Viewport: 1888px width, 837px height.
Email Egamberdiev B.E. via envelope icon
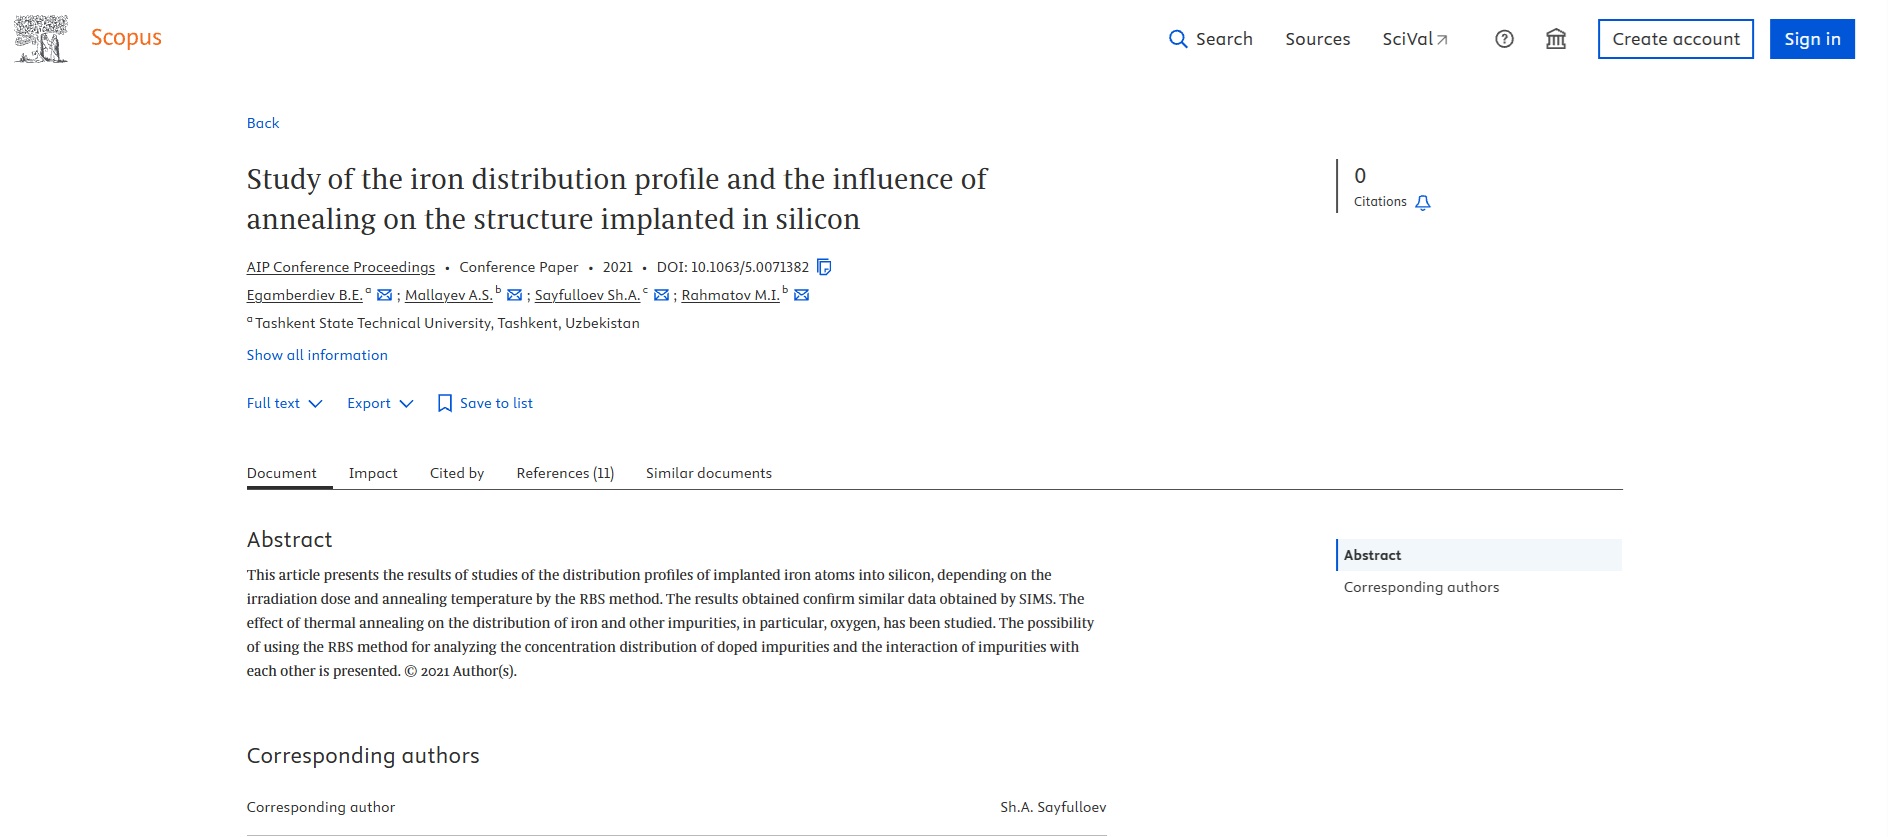tap(384, 295)
